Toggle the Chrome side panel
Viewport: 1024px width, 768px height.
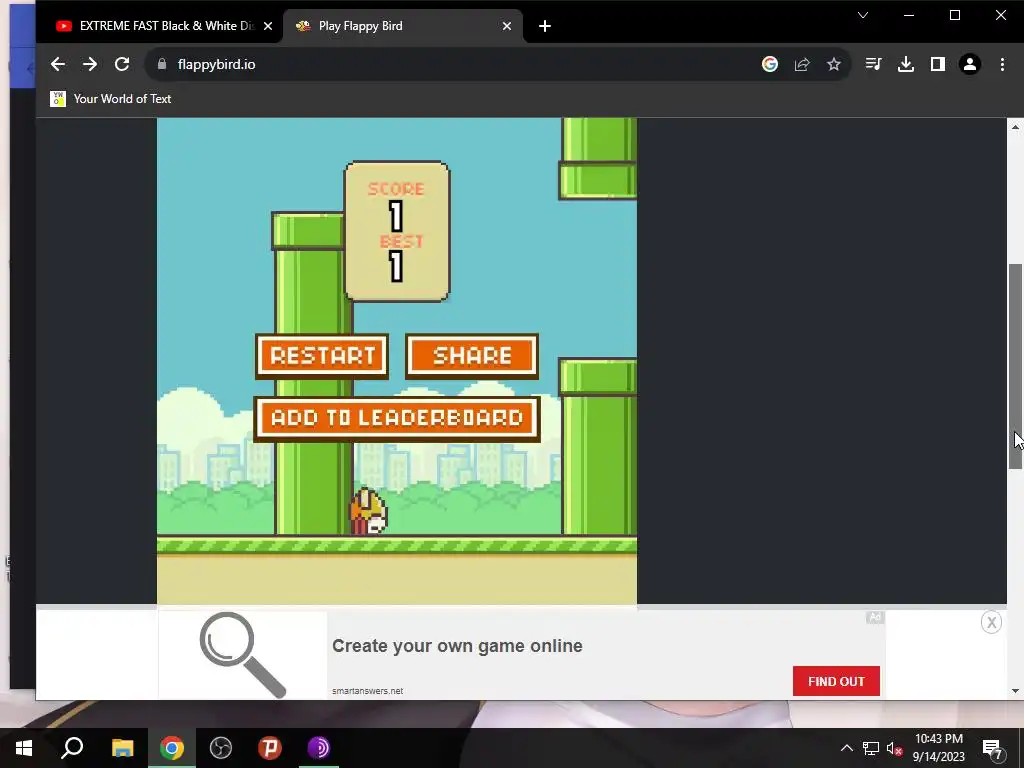coord(938,64)
